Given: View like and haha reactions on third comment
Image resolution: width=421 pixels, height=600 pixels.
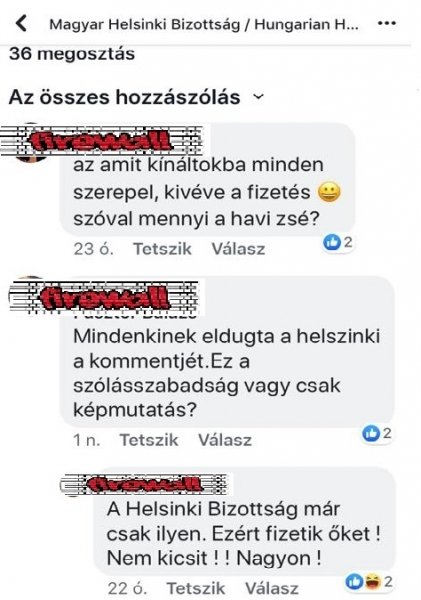Looking at the screenshot, I should (369, 582).
